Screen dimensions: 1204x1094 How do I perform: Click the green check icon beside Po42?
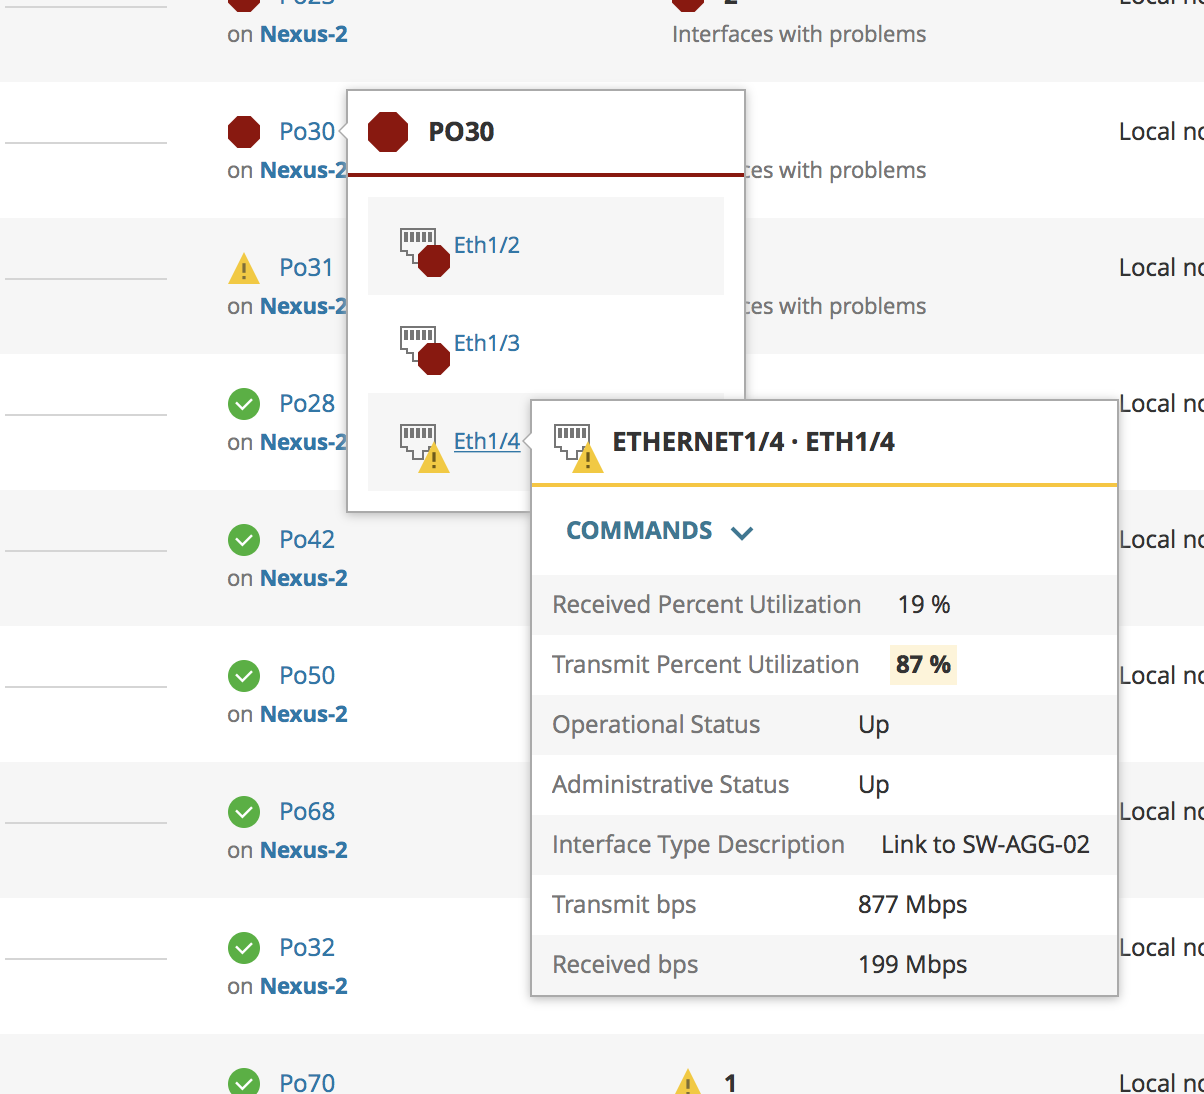pyautogui.click(x=244, y=540)
